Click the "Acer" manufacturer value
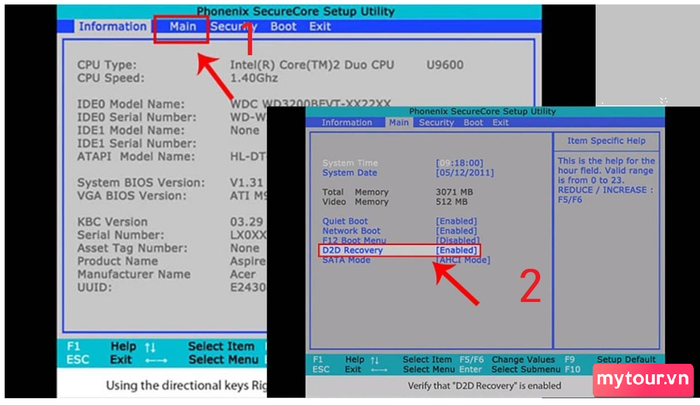700x405 pixels. pos(243,274)
